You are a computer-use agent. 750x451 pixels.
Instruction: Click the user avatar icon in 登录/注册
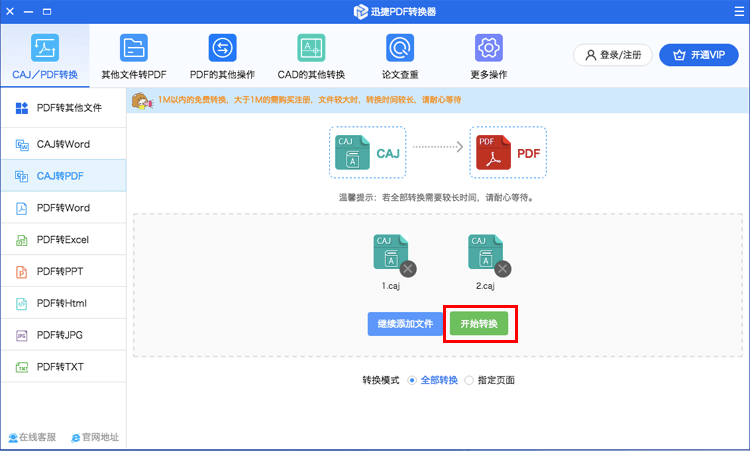[591, 55]
